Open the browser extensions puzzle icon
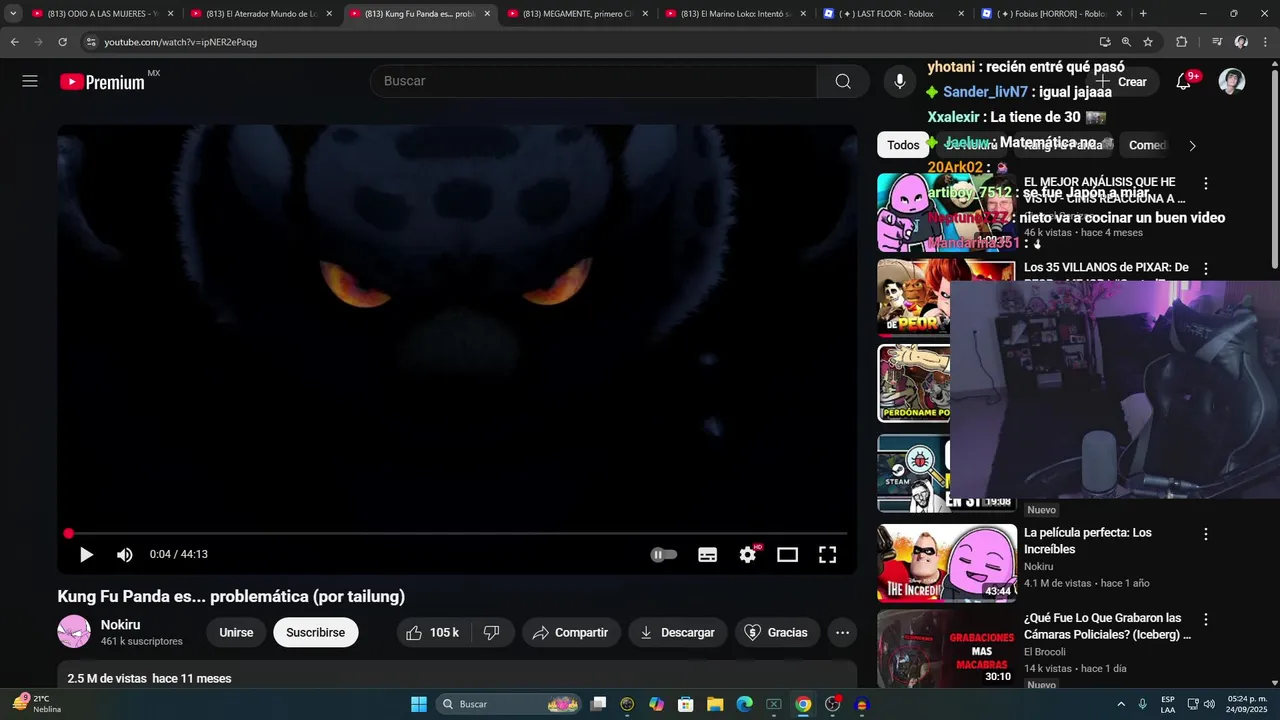The image size is (1280, 720). pos(1181,42)
